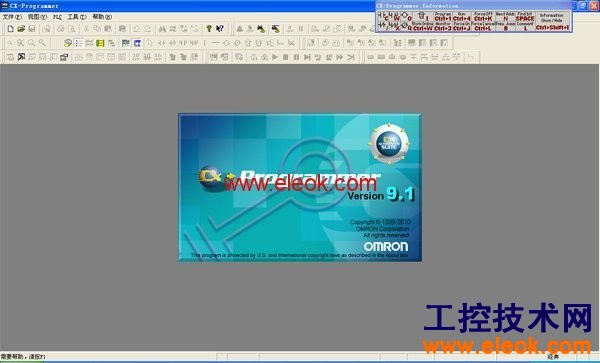Toggle the project workspace colored icon
600x363 pixels.
(68, 43)
